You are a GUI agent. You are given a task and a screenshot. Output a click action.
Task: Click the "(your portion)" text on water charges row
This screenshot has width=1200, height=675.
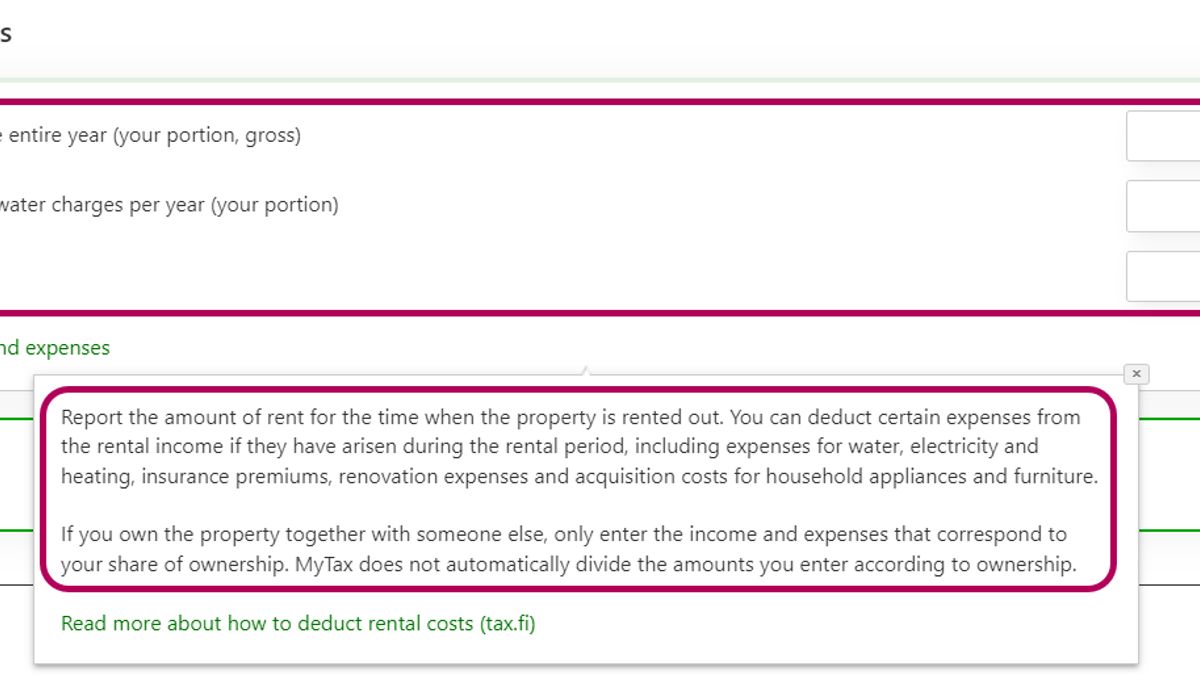pos(275,206)
